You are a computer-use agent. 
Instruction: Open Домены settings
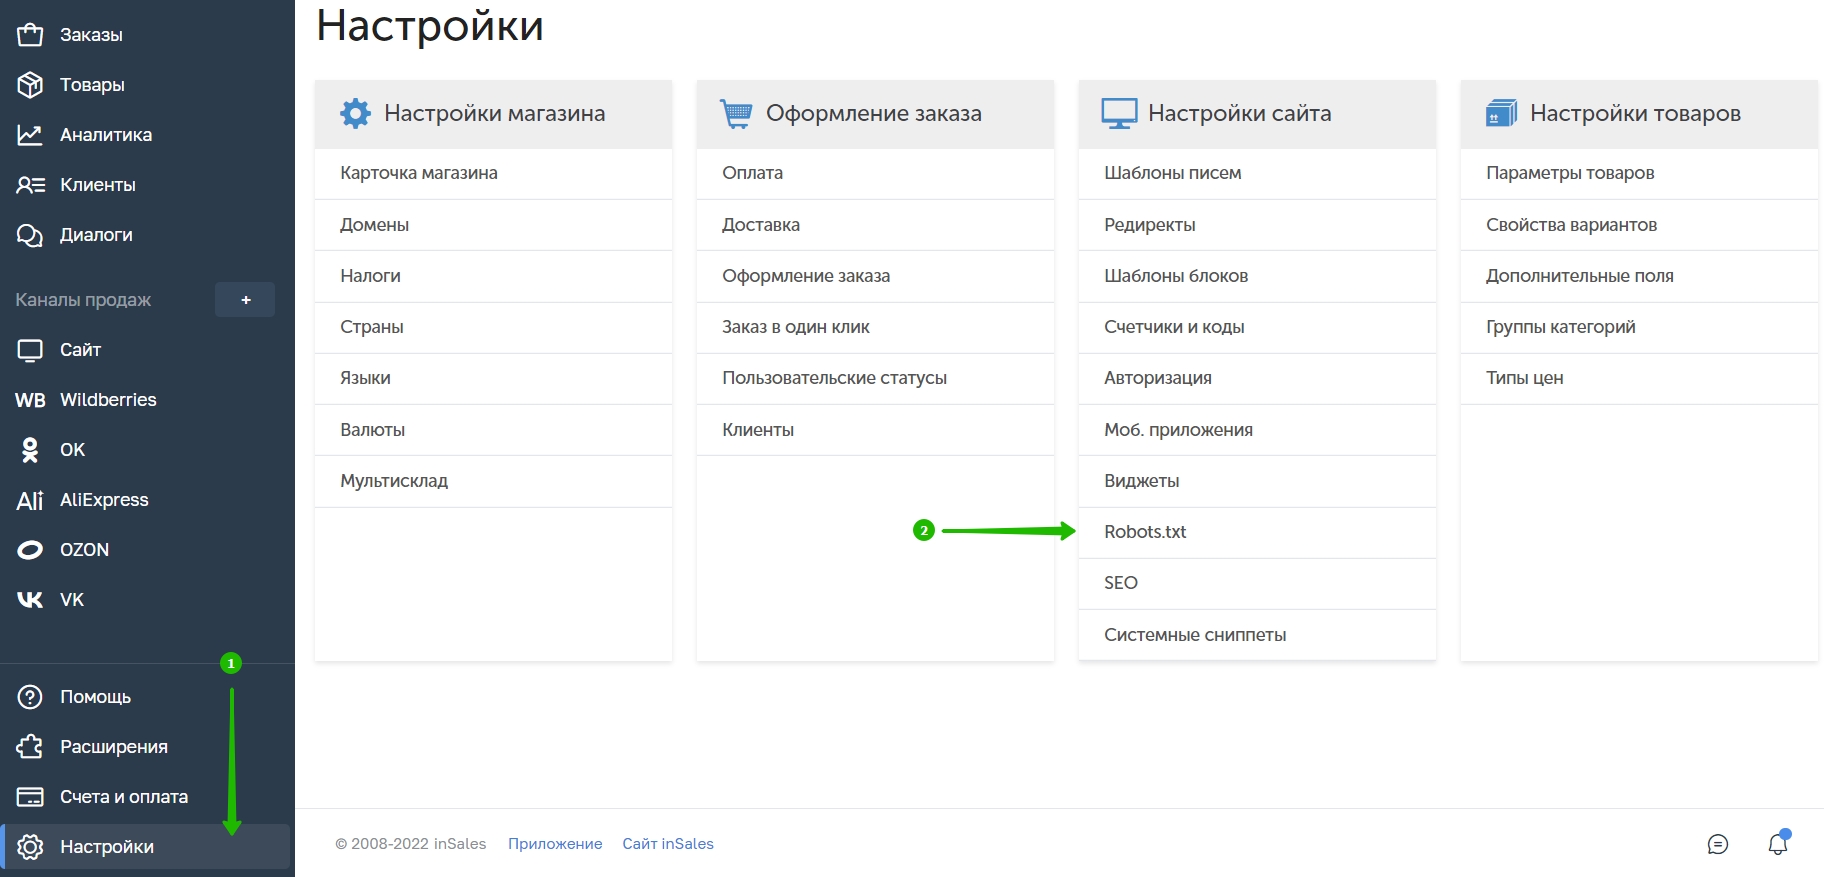[493, 225]
